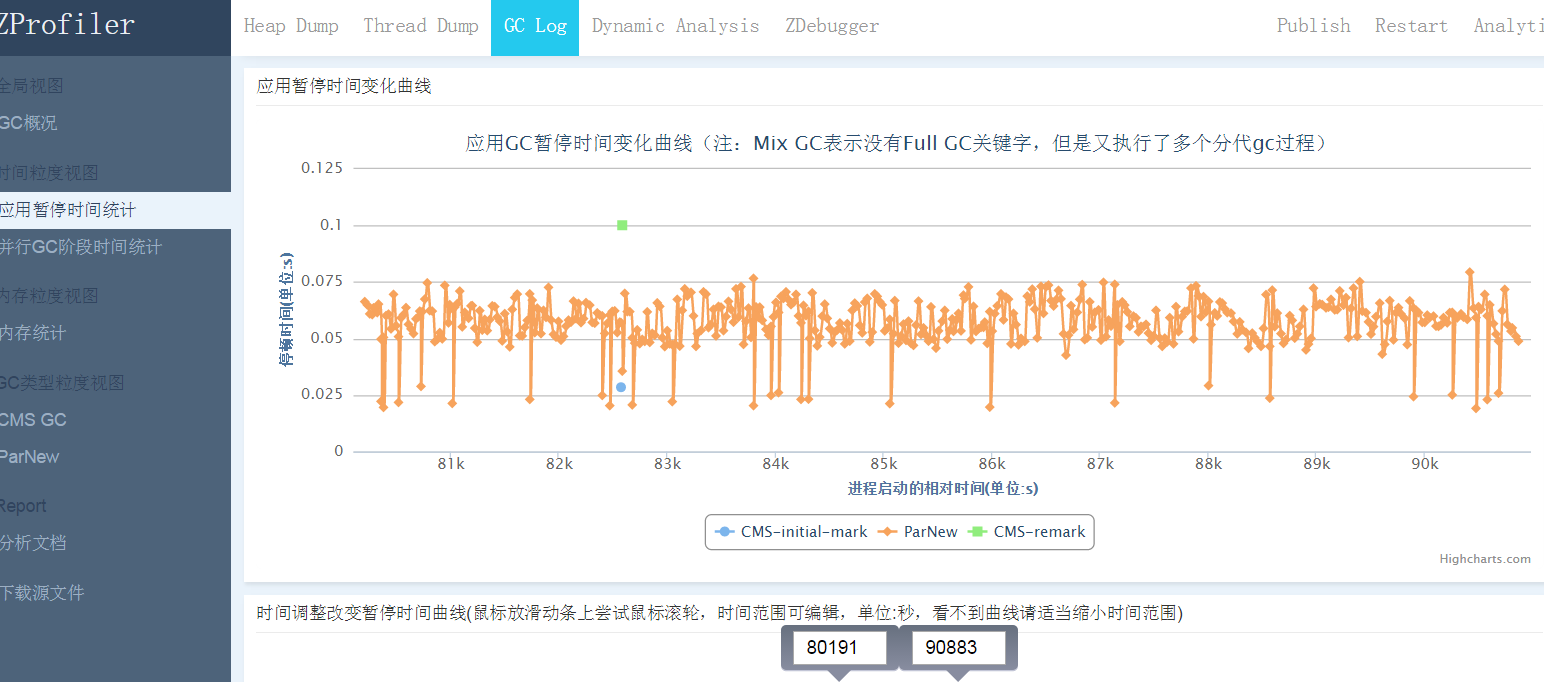Screen dimensions: 1544x682
Task: Click the Publish link
Action: tap(1313, 26)
